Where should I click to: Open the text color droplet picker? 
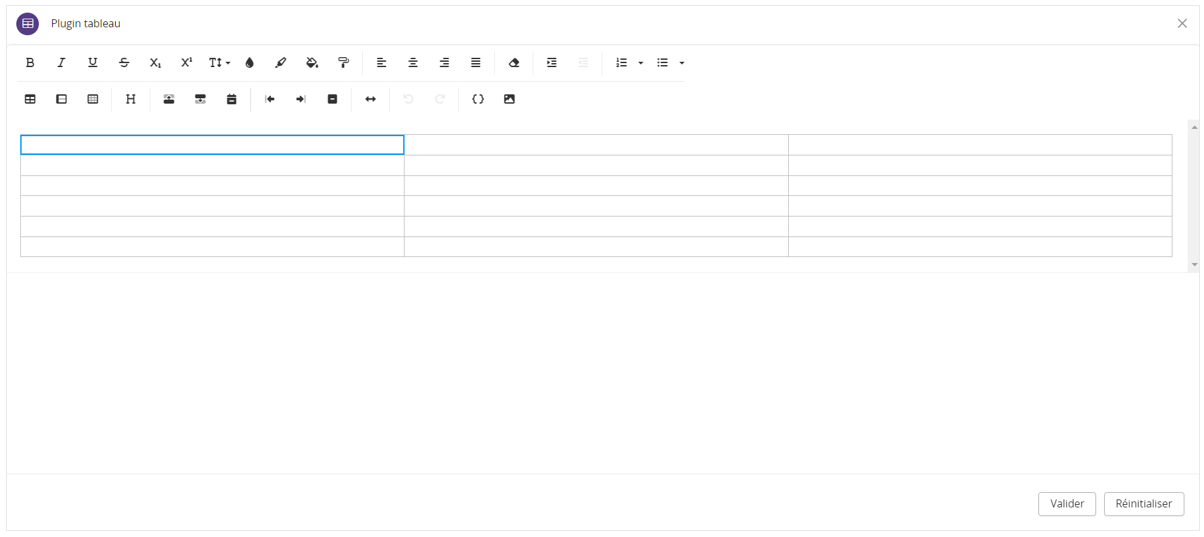249,63
